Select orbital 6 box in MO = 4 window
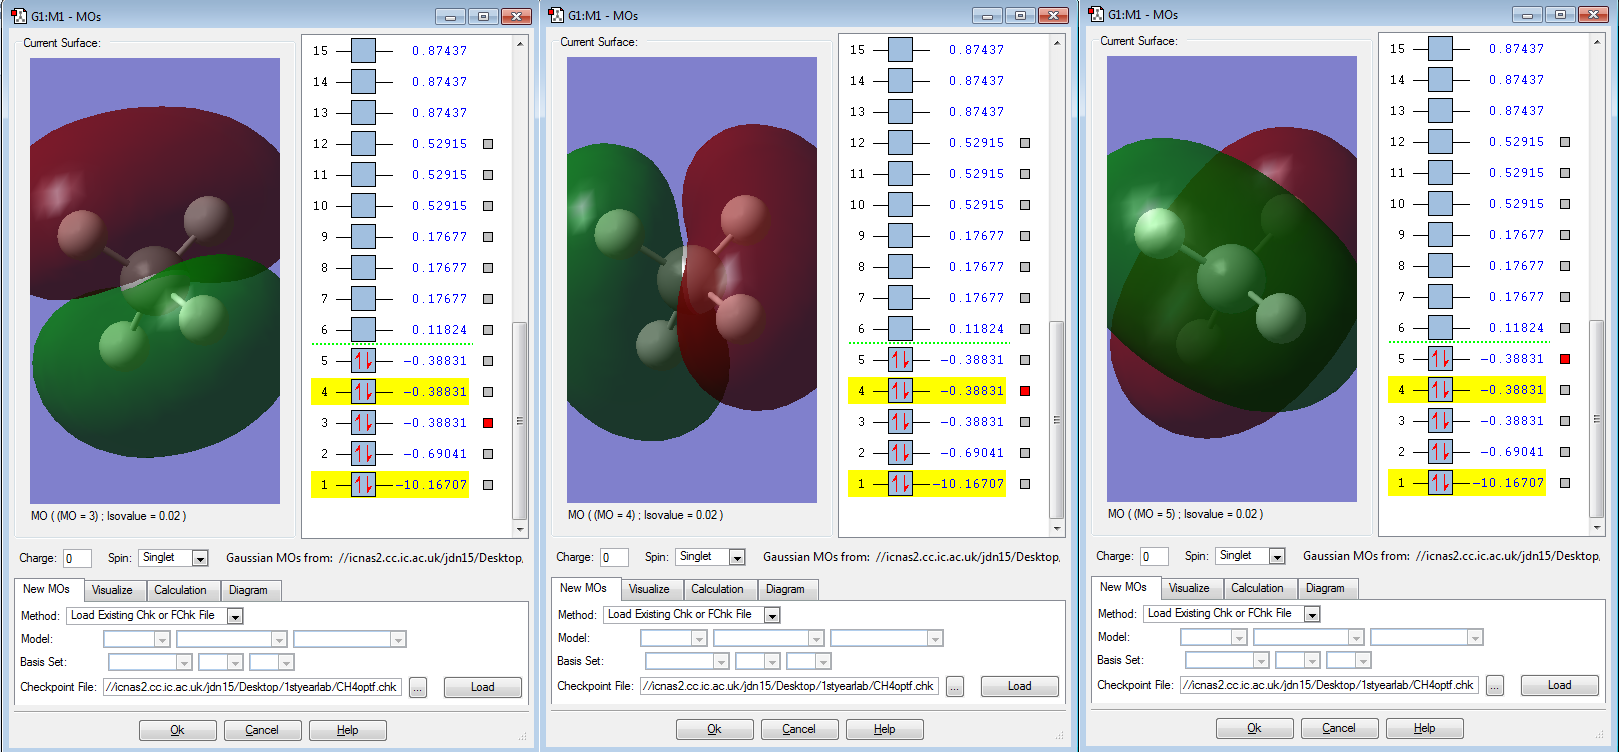The image size is (1619, 752). coord(900,329)
